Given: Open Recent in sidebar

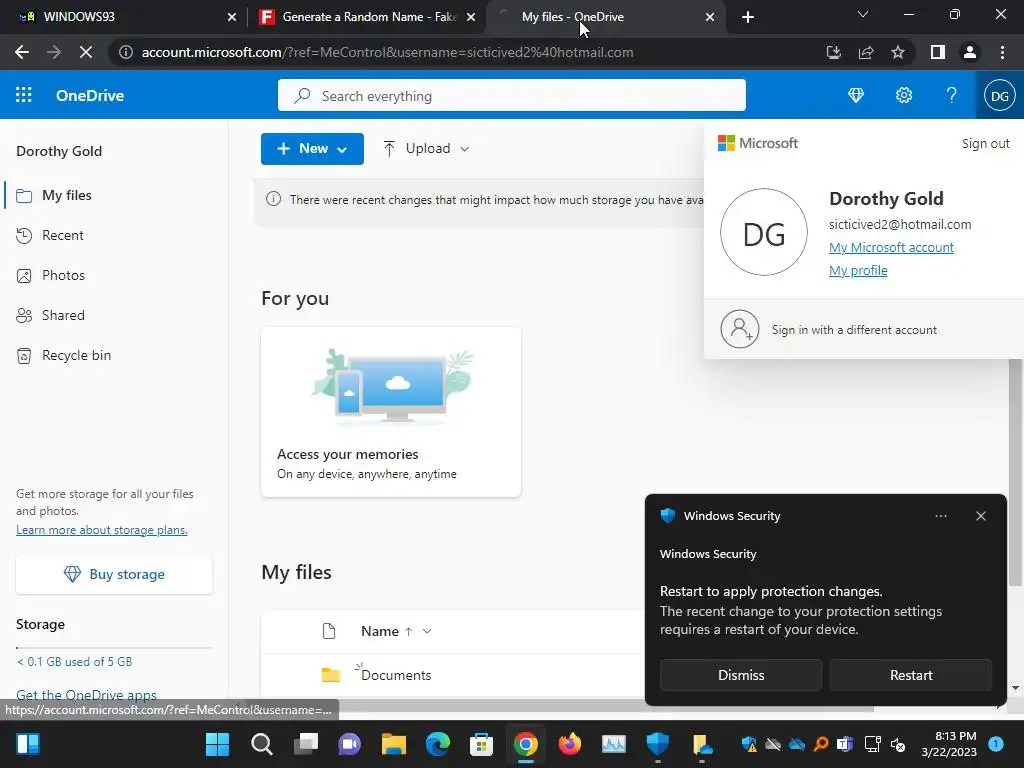Looking at the screenshot, I should [114, 235].
